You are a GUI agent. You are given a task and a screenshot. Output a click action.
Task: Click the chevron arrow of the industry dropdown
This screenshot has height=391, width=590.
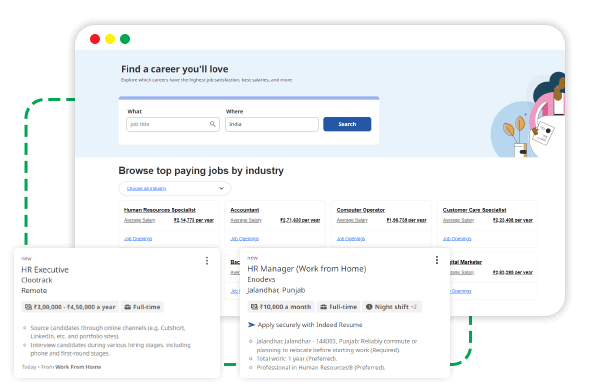222,188
